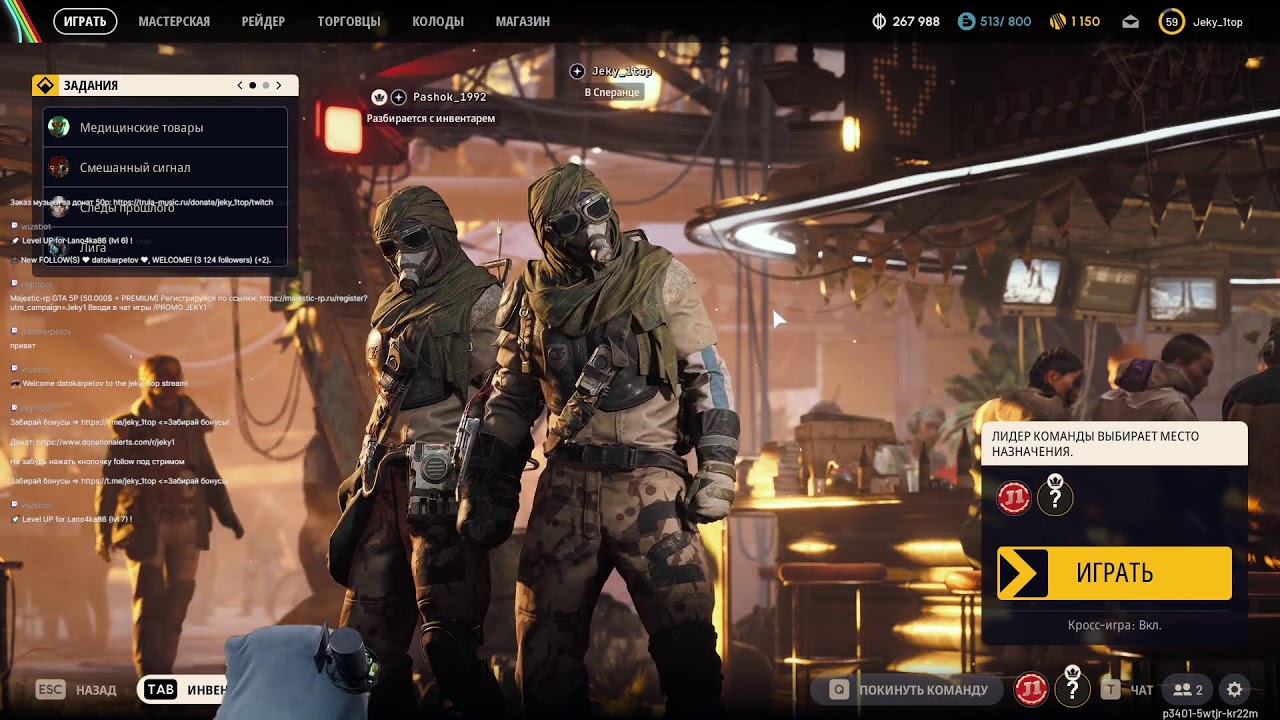This screenshot has width=1280, height=720.
Task: Click the level 59 badge
Action: tap(1171, 21)
